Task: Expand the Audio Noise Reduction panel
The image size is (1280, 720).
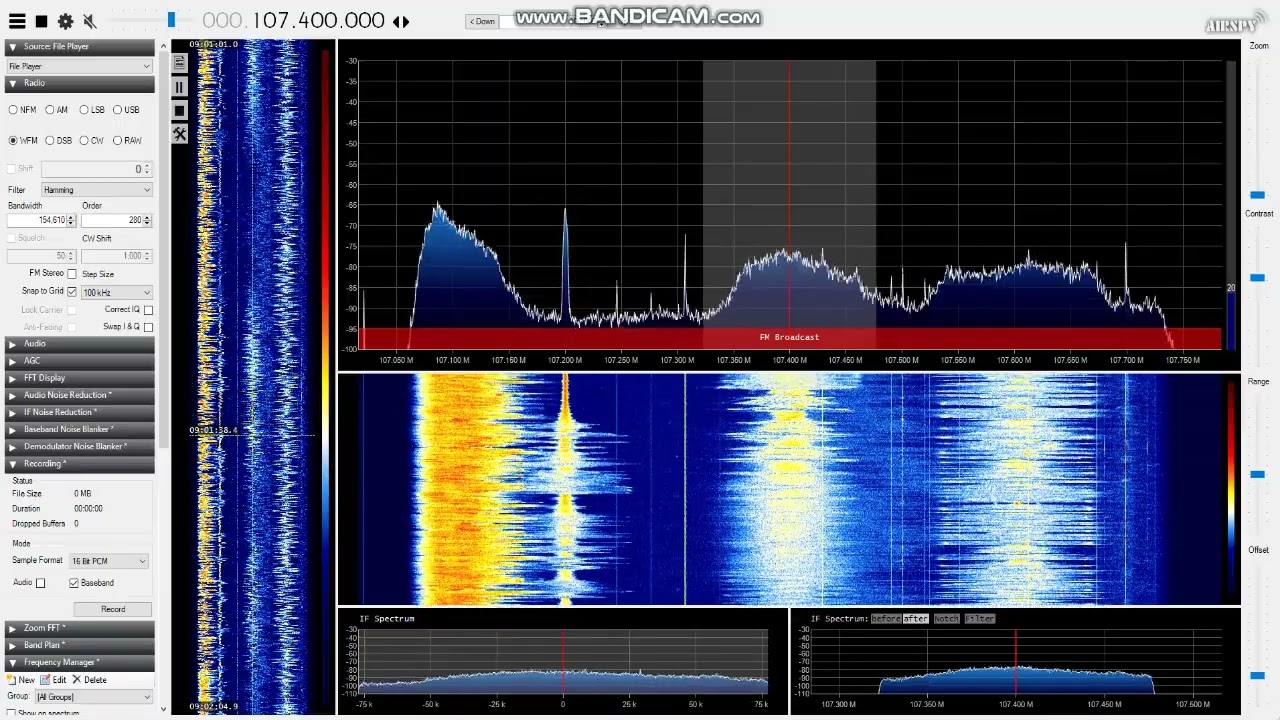Action: (80, 395)
